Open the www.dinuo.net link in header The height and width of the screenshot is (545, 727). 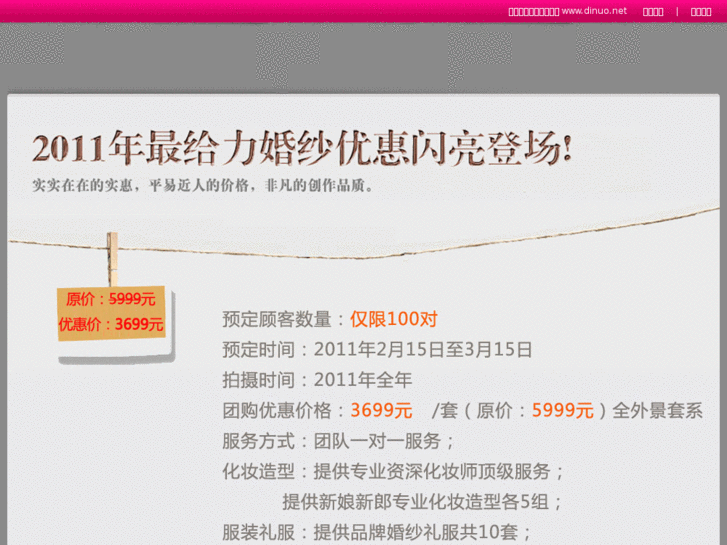pyautogui.click(x=593, y=11)
